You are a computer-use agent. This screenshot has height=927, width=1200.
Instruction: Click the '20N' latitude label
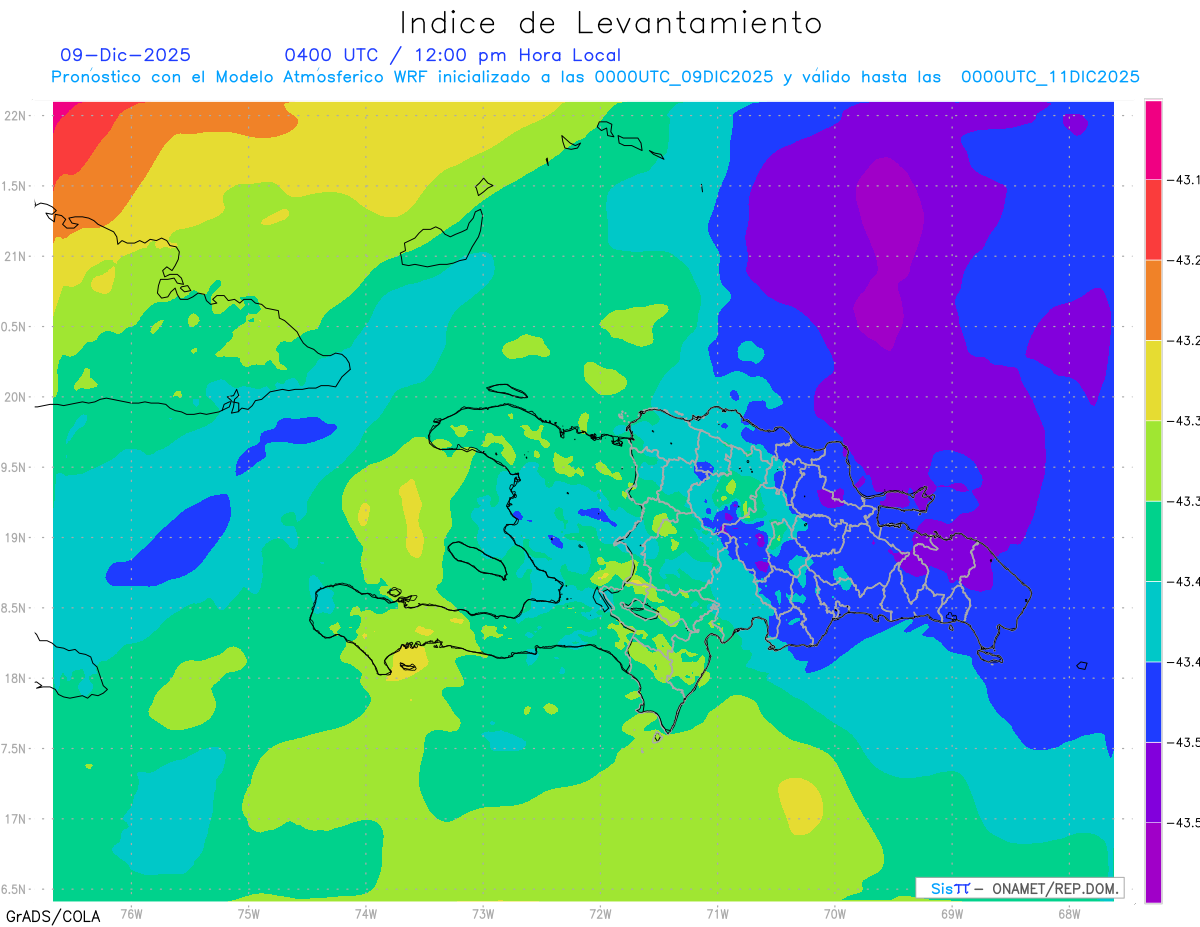17,397
